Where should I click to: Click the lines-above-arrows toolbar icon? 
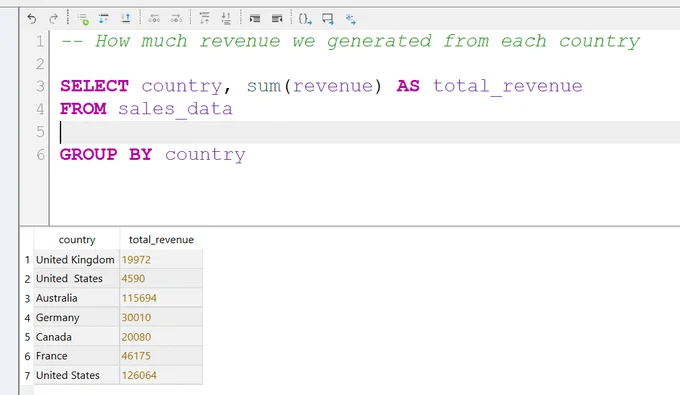coord(204,19)
